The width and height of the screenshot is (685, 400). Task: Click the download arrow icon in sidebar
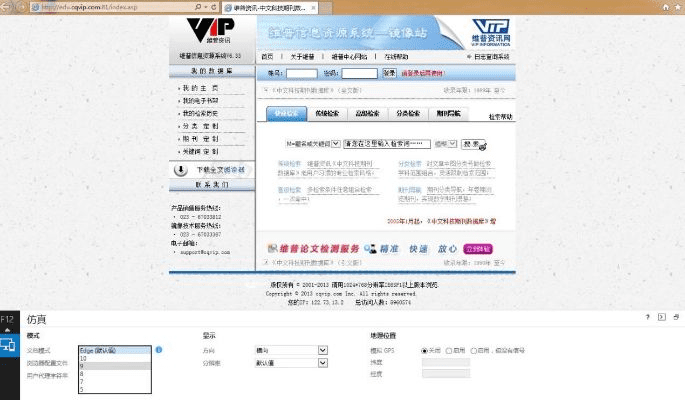pyautogui.click(x=181, y=170)
